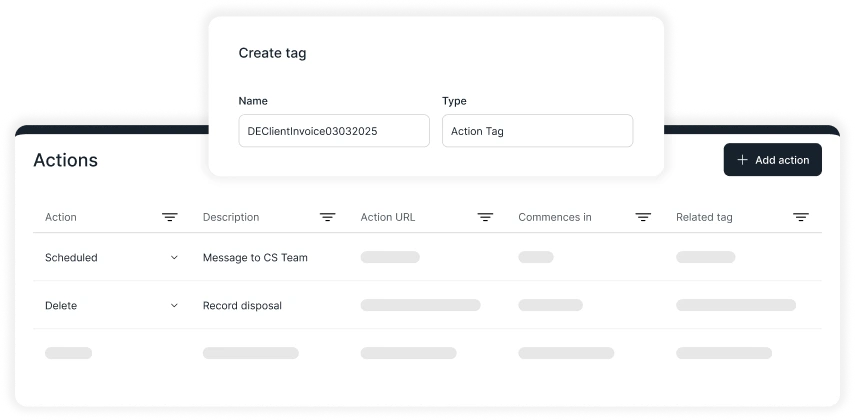855x420 pixels.
Task: Click the Related tag column header label
Action: [x=704, y=217]
